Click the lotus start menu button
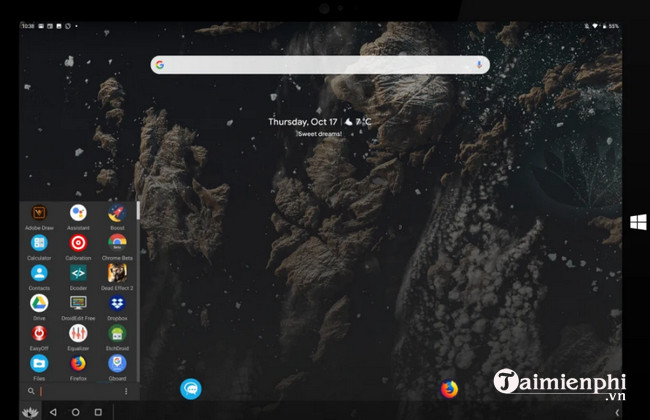Viewport: 650px width, 420px height. (30, 412)
